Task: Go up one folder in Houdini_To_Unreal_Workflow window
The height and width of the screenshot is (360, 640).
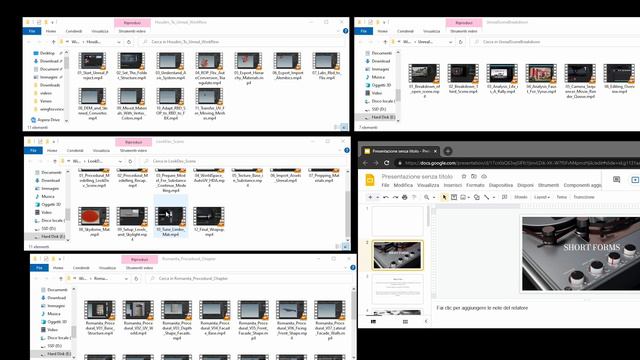Action: coord(53,42)
